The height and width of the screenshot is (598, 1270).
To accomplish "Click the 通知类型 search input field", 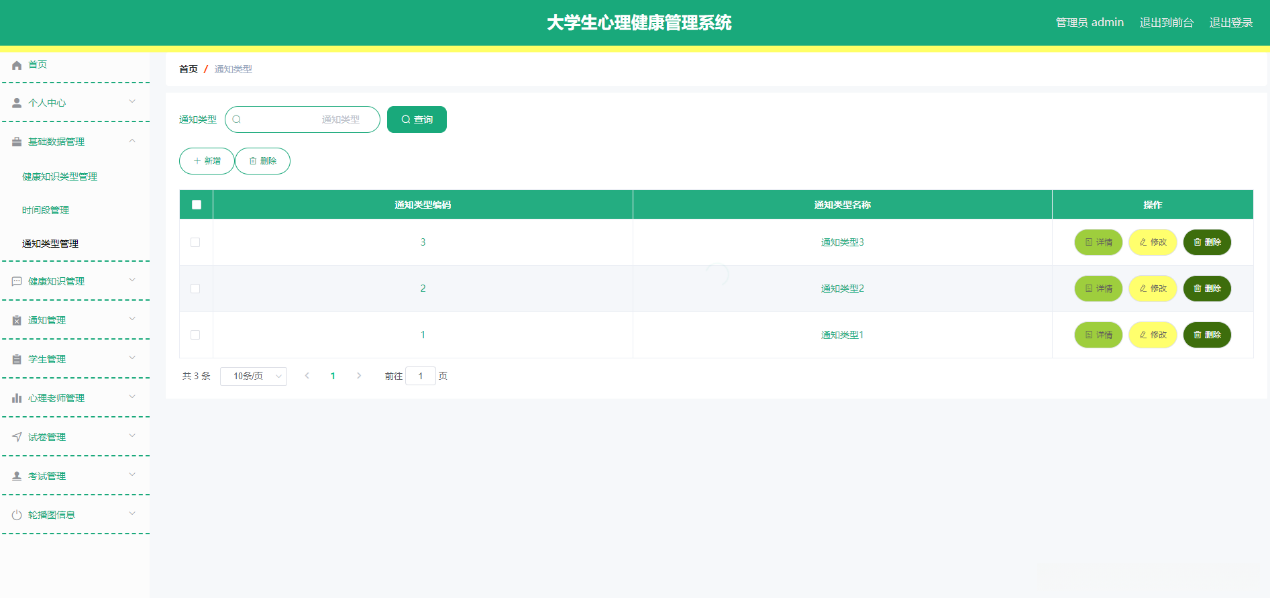I will [x=303, y=119].
